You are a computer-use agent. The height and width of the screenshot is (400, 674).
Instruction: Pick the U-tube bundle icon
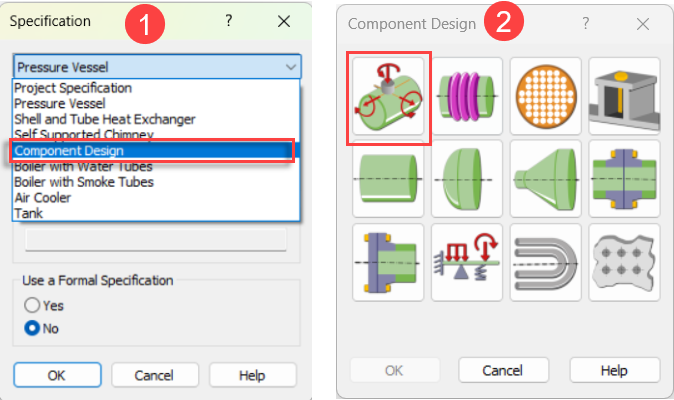[x=546, y=258]
